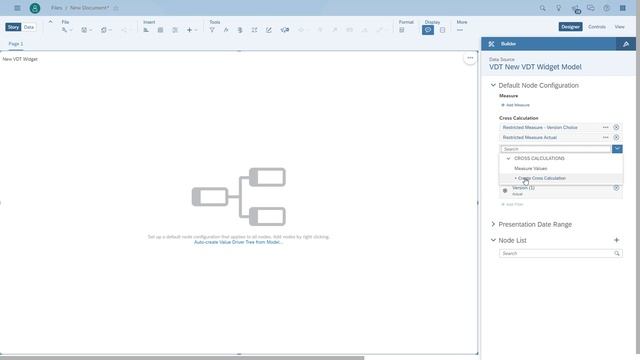The width and height of the screenshot is (640, 360).
Task: Open the discussions chat icon
Action: [x=591, y=8]
